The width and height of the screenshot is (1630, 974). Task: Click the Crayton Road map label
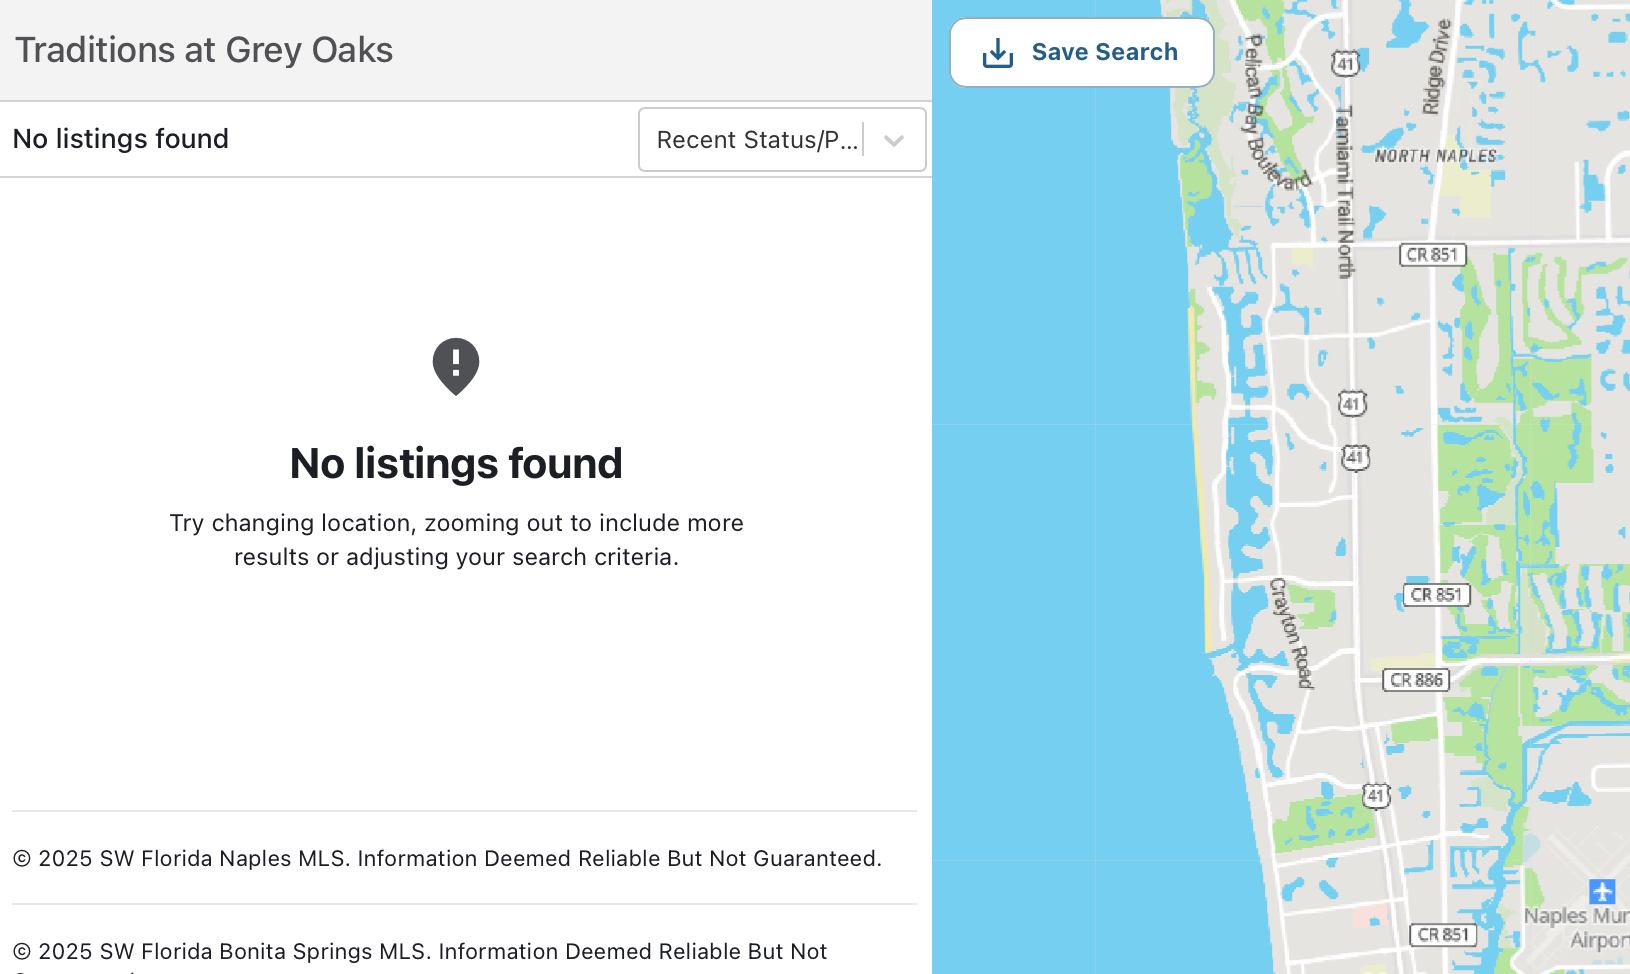click(1291, 632)
